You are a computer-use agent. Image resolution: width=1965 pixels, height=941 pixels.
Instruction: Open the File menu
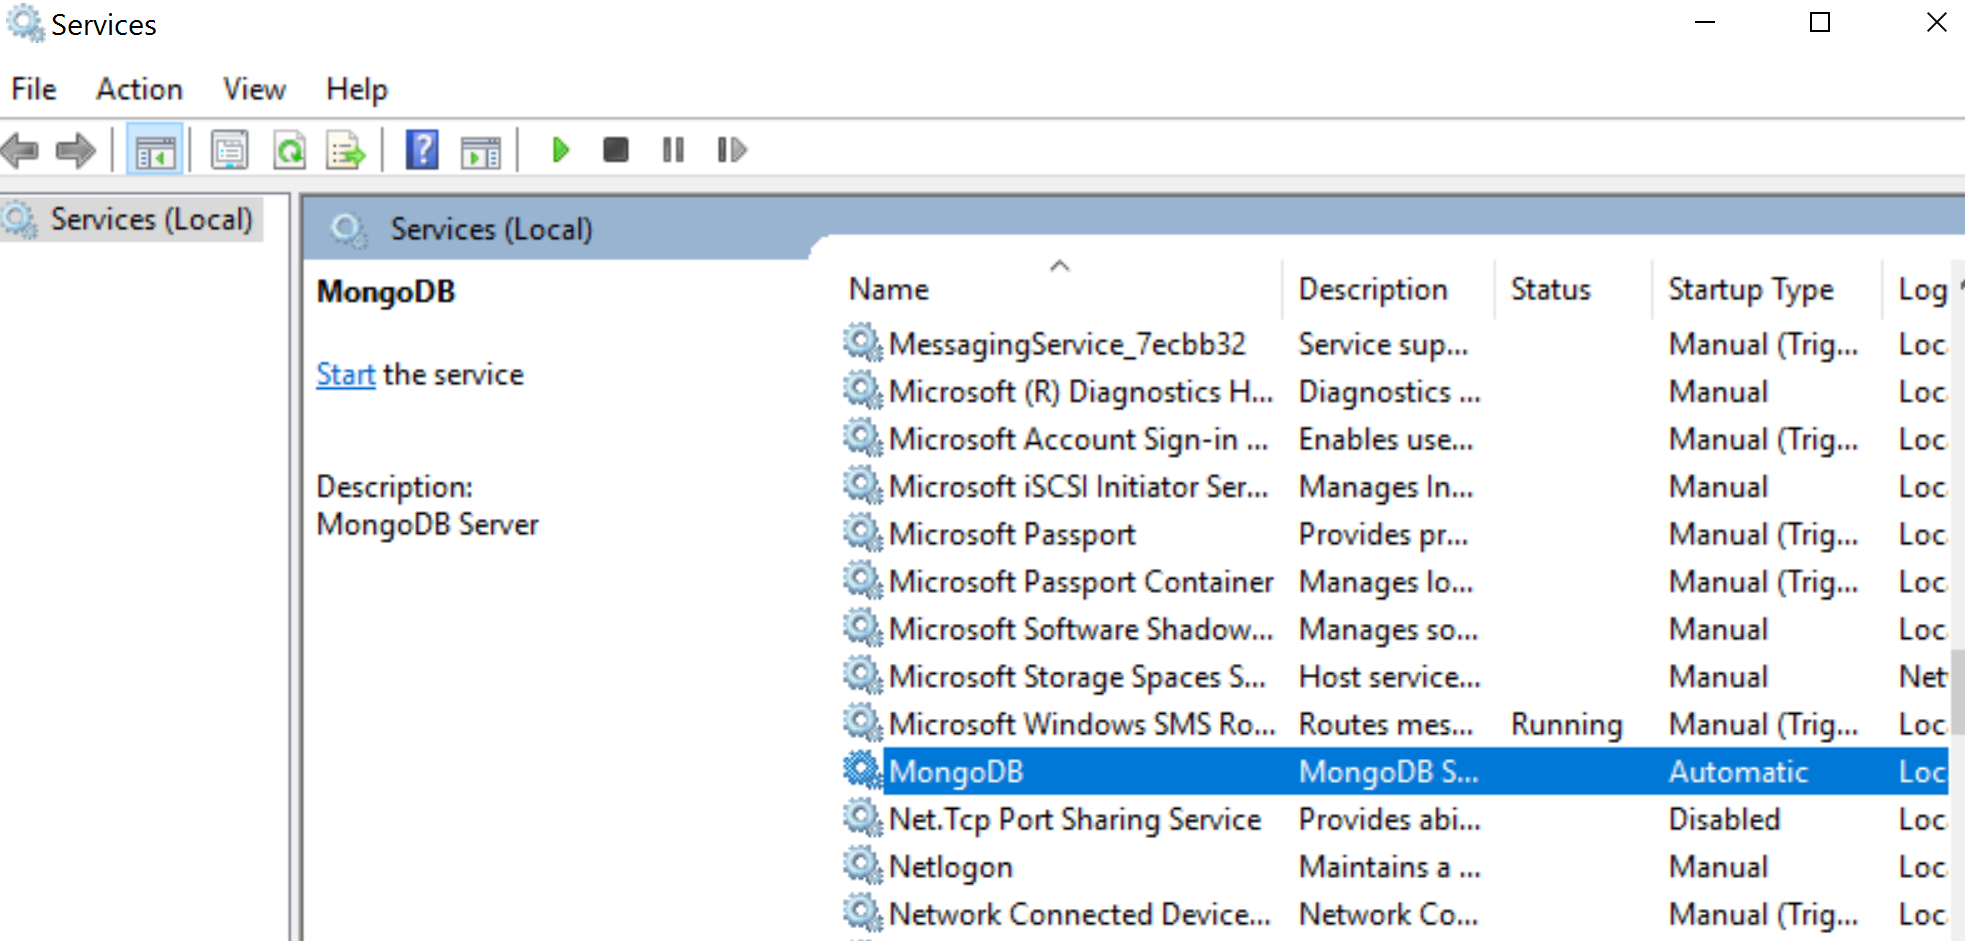pos(33,89)
